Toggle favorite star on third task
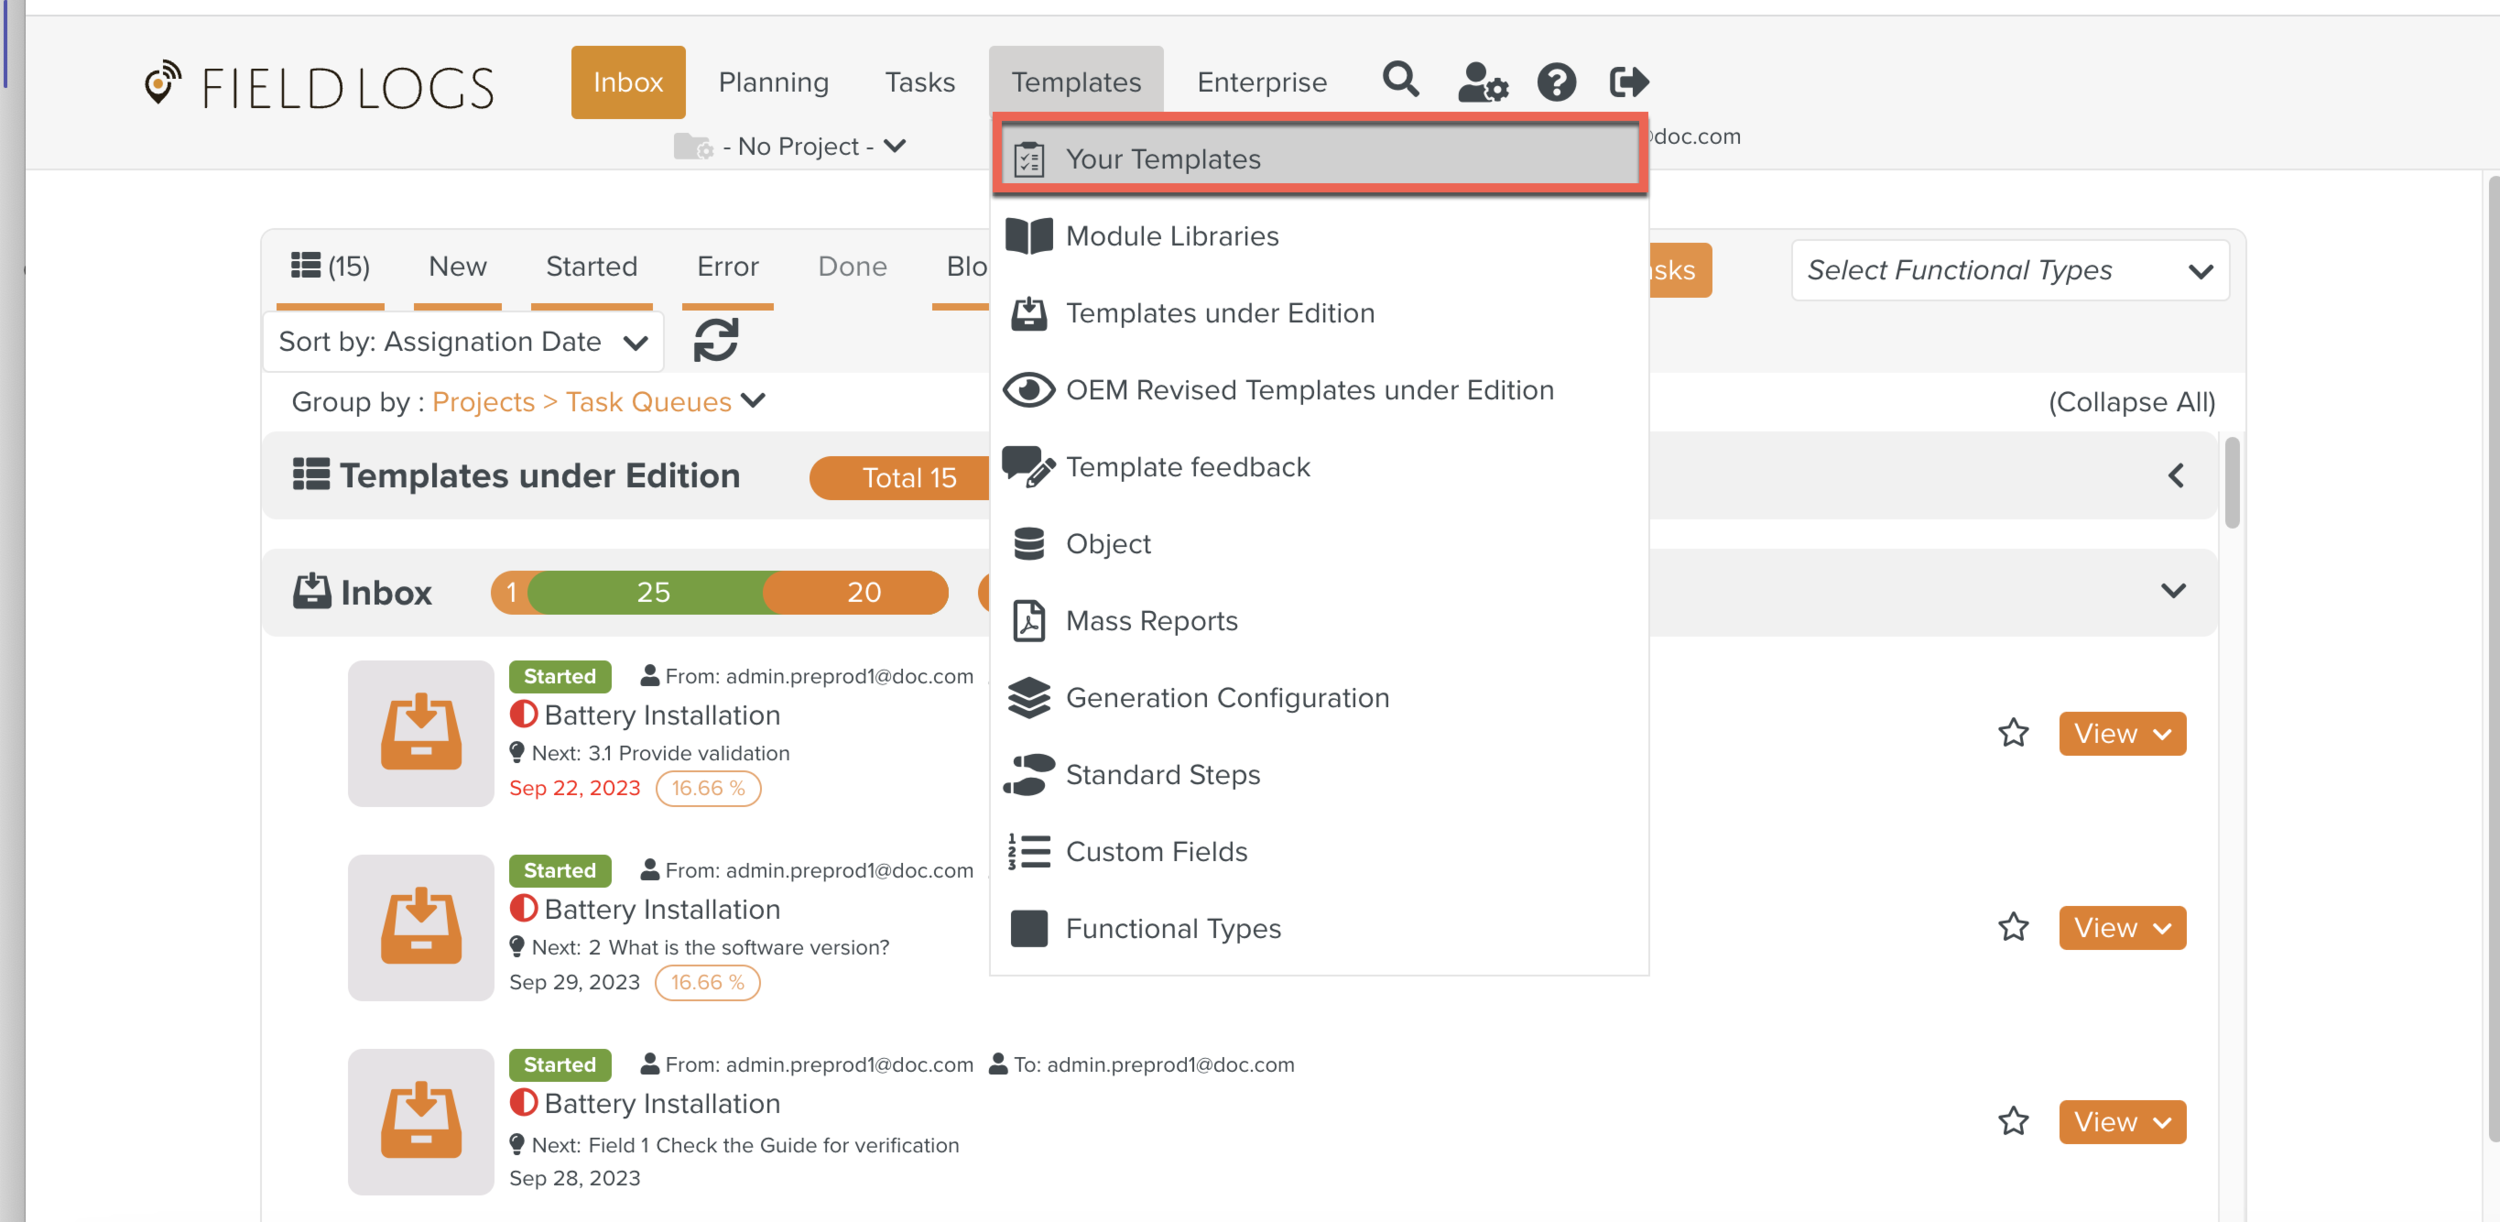The image size is (2500, 1222). [2013, 1121]
